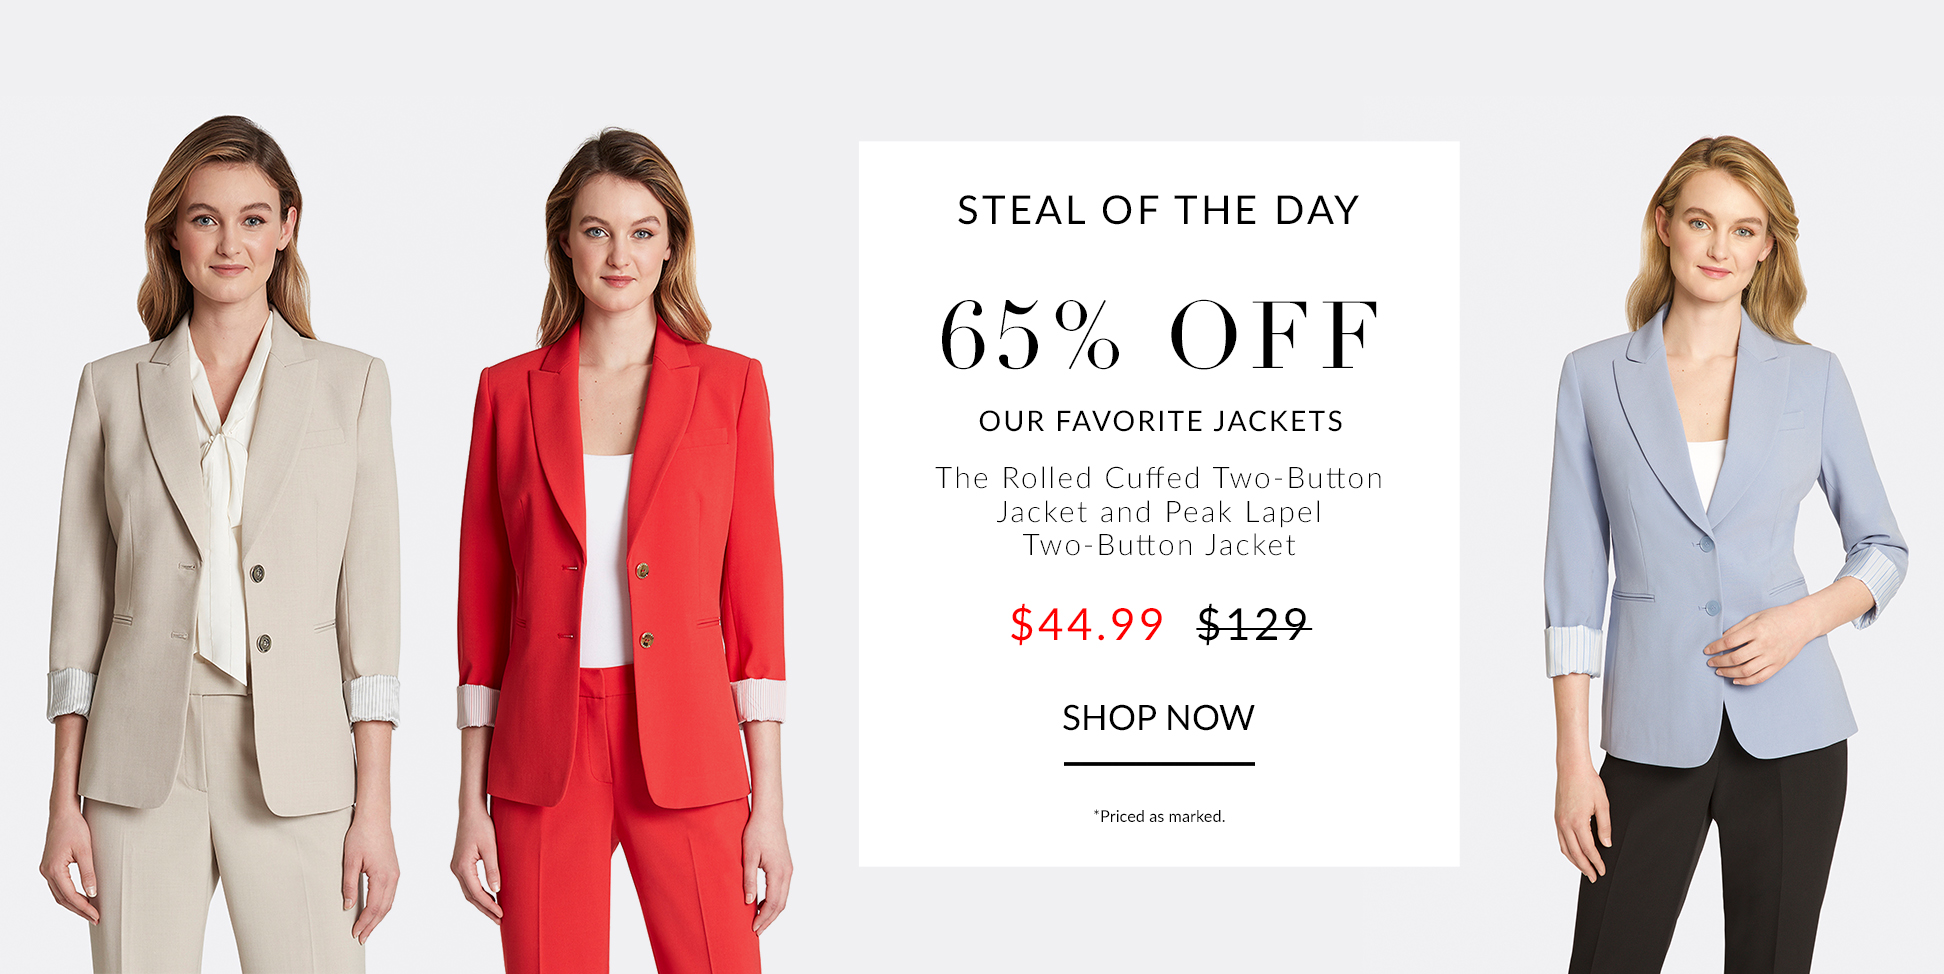This screenshot has width=1944, height=974.
Task: Click the OUR FAVORITE JACKETS subtitle
Action: tap(1160, 421)
